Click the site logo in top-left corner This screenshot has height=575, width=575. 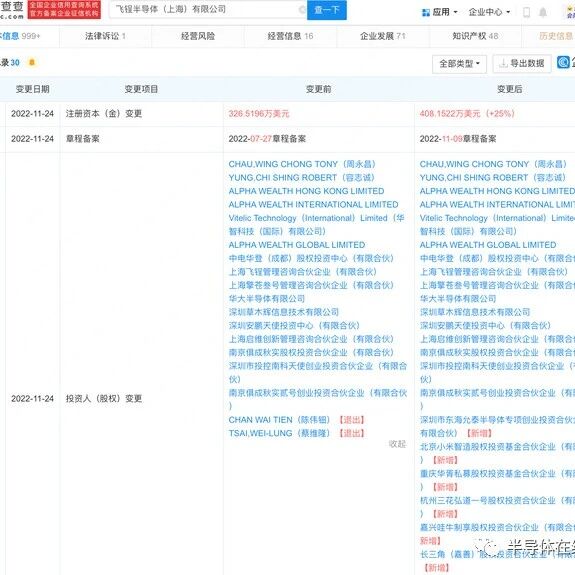[x=12, y=10]
